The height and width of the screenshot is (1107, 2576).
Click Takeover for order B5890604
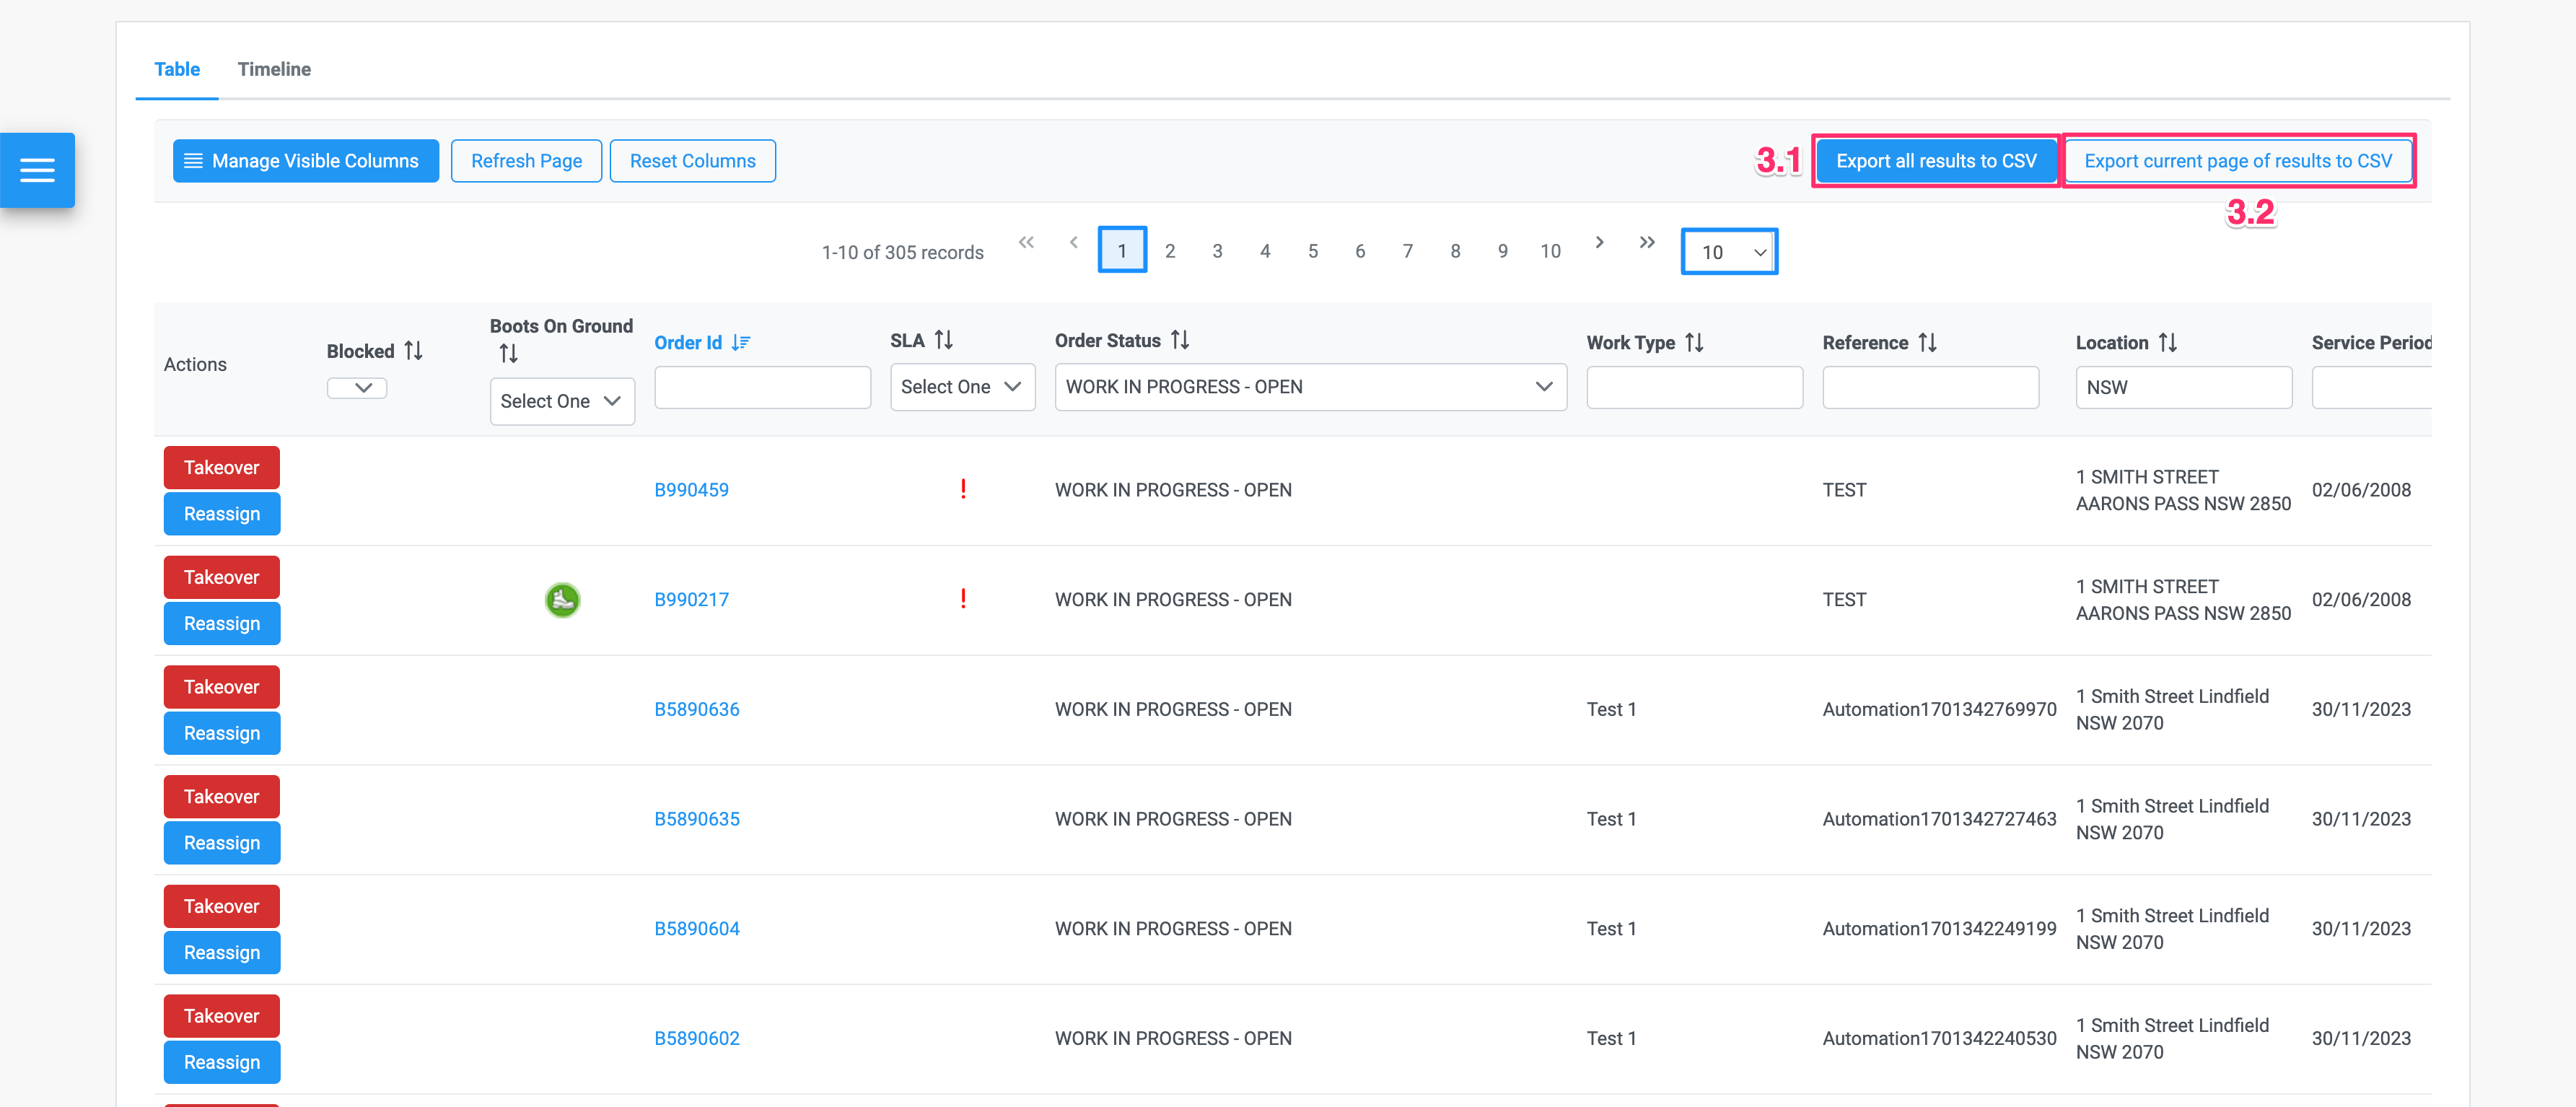tap(222, 907)
